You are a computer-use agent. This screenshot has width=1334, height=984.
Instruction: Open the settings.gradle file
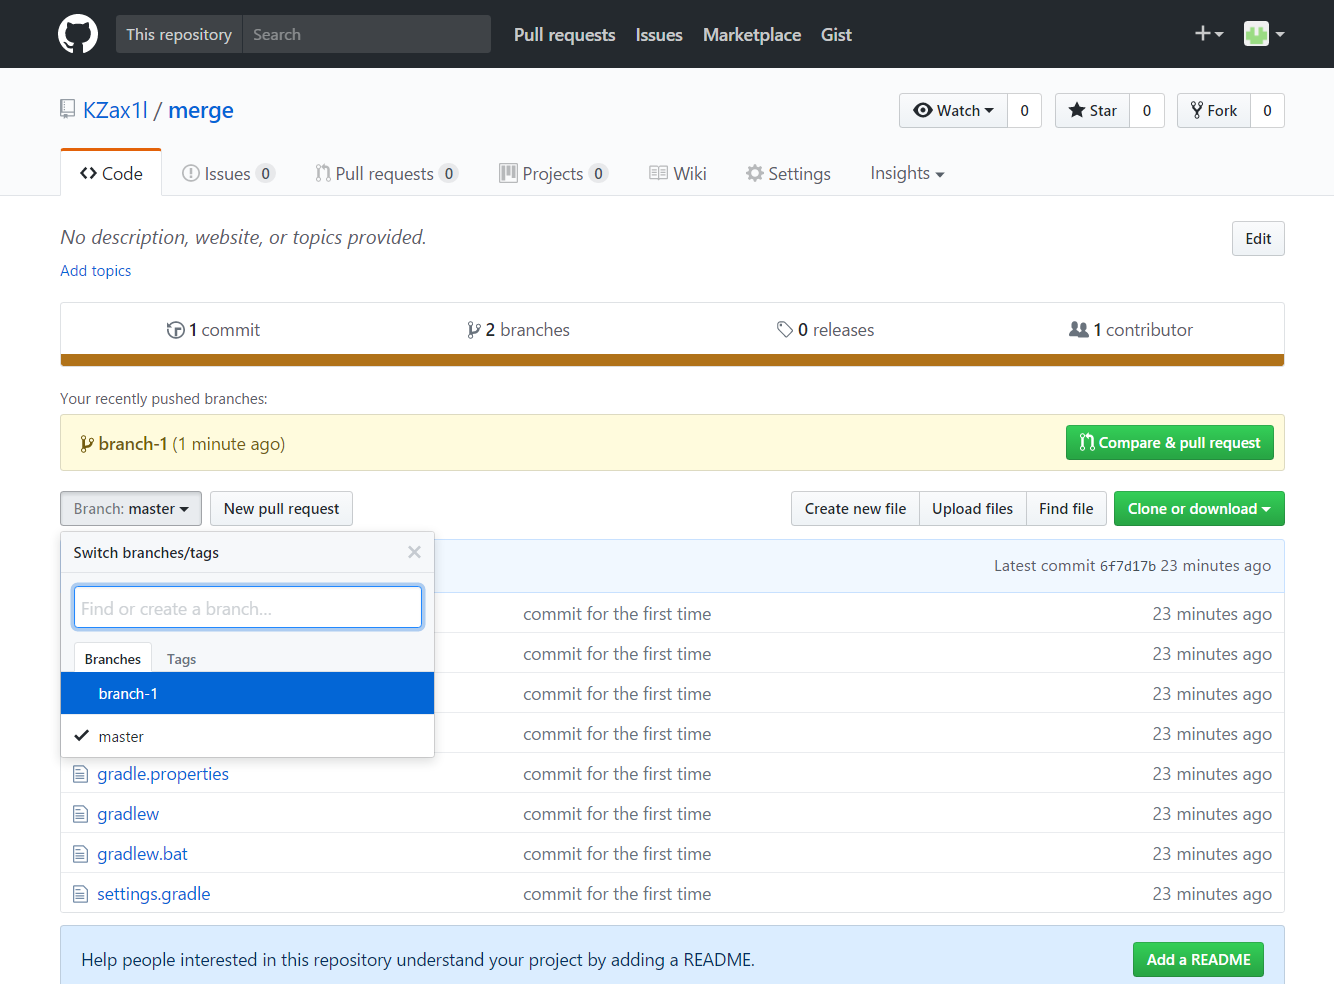154,894
